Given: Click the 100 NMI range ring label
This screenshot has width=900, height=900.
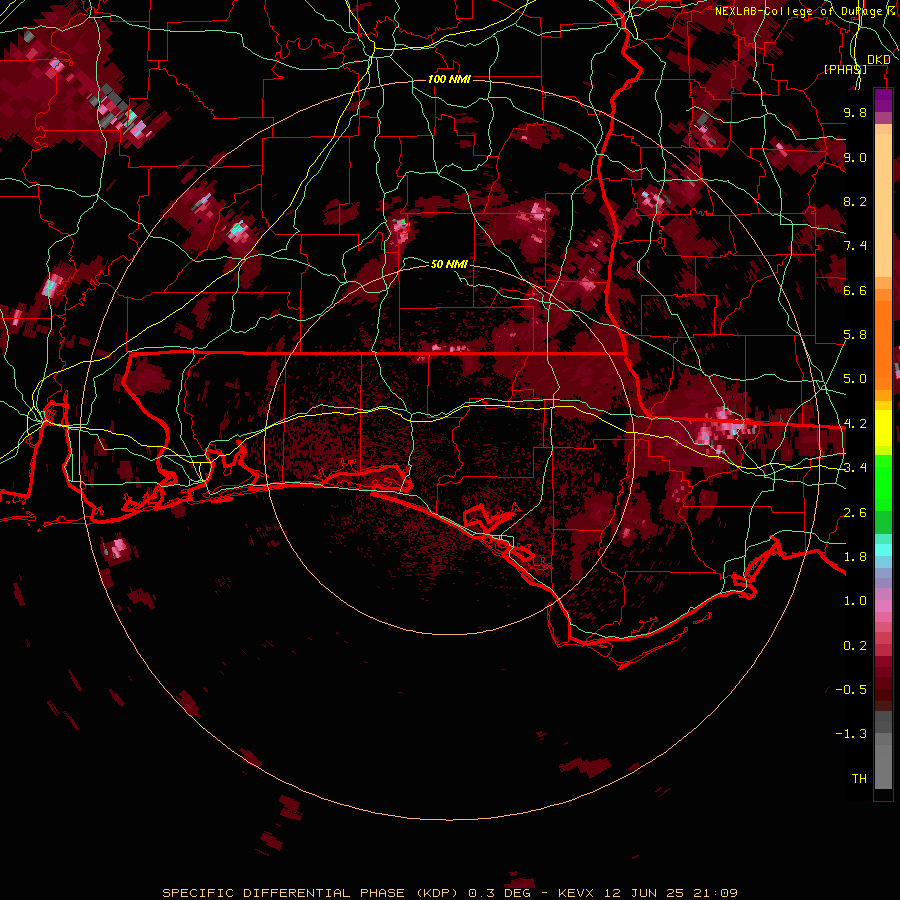Looking at the screenshot, I should tap(449, 79).
